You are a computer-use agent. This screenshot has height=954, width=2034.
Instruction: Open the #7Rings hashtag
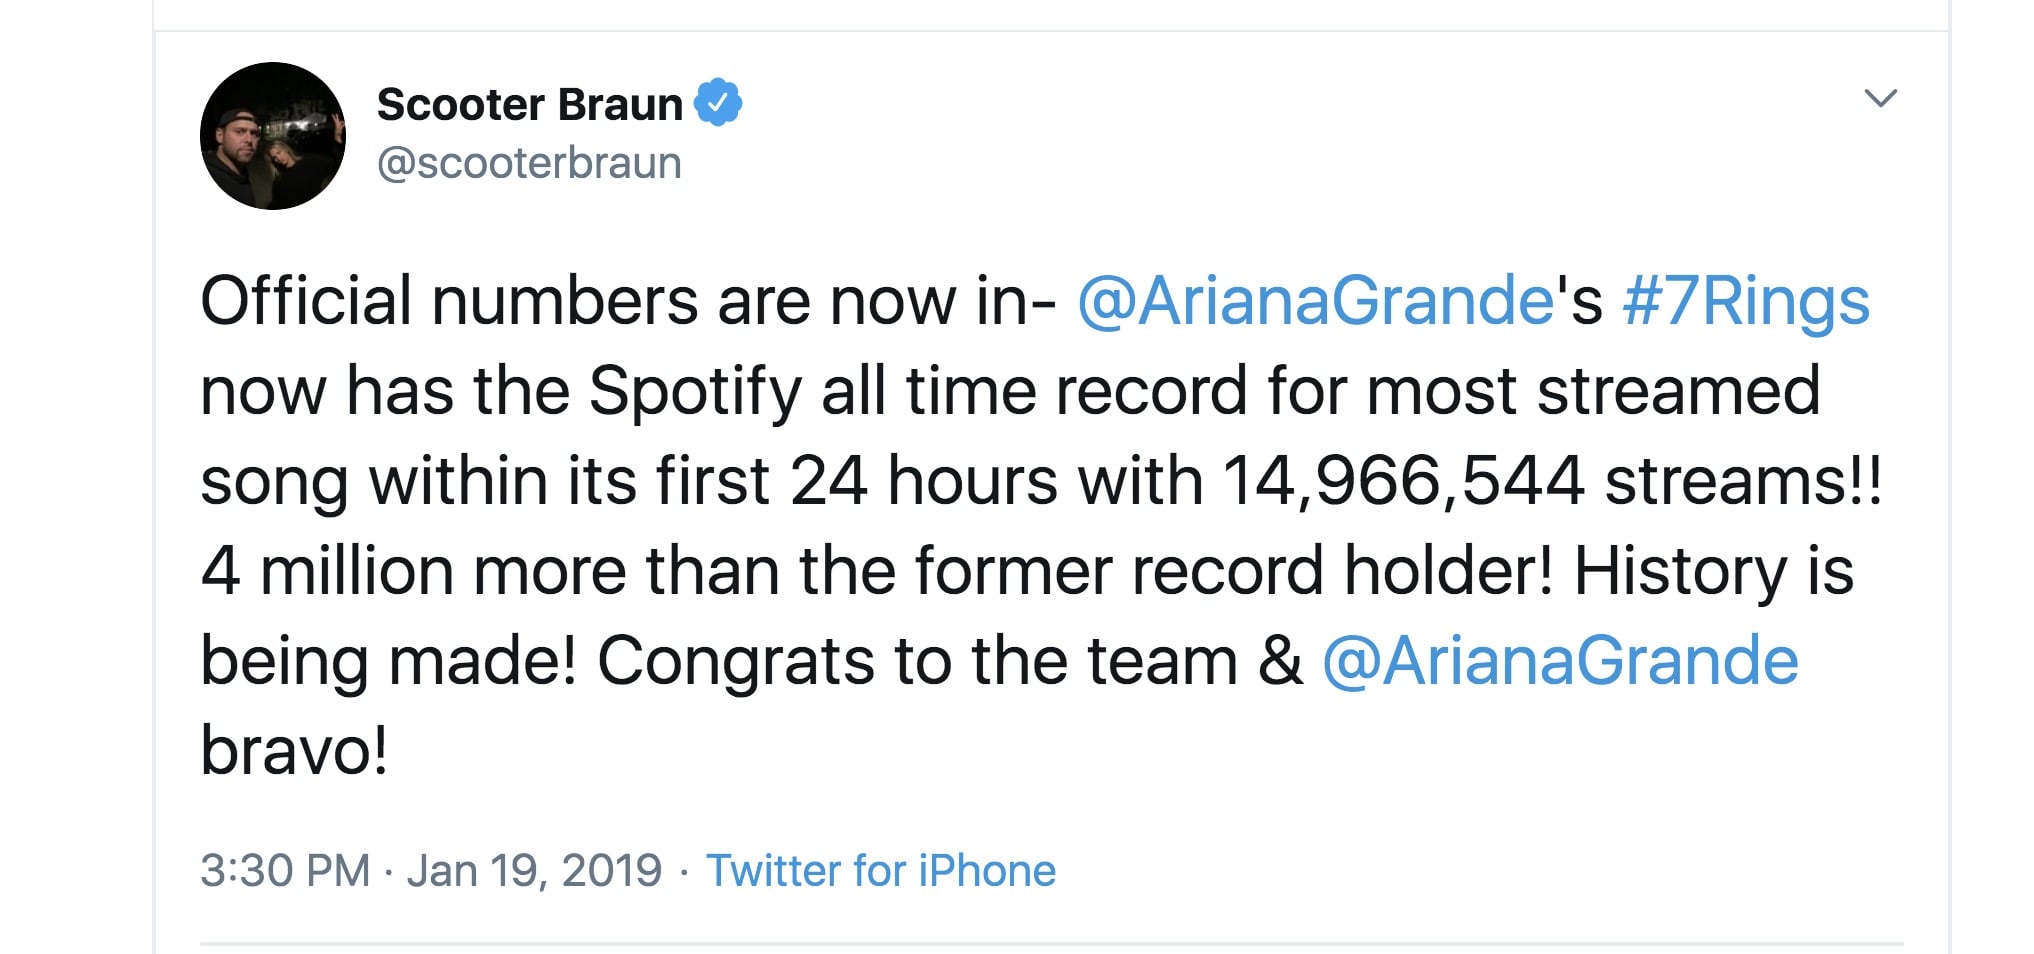(x=1745, y=300)
